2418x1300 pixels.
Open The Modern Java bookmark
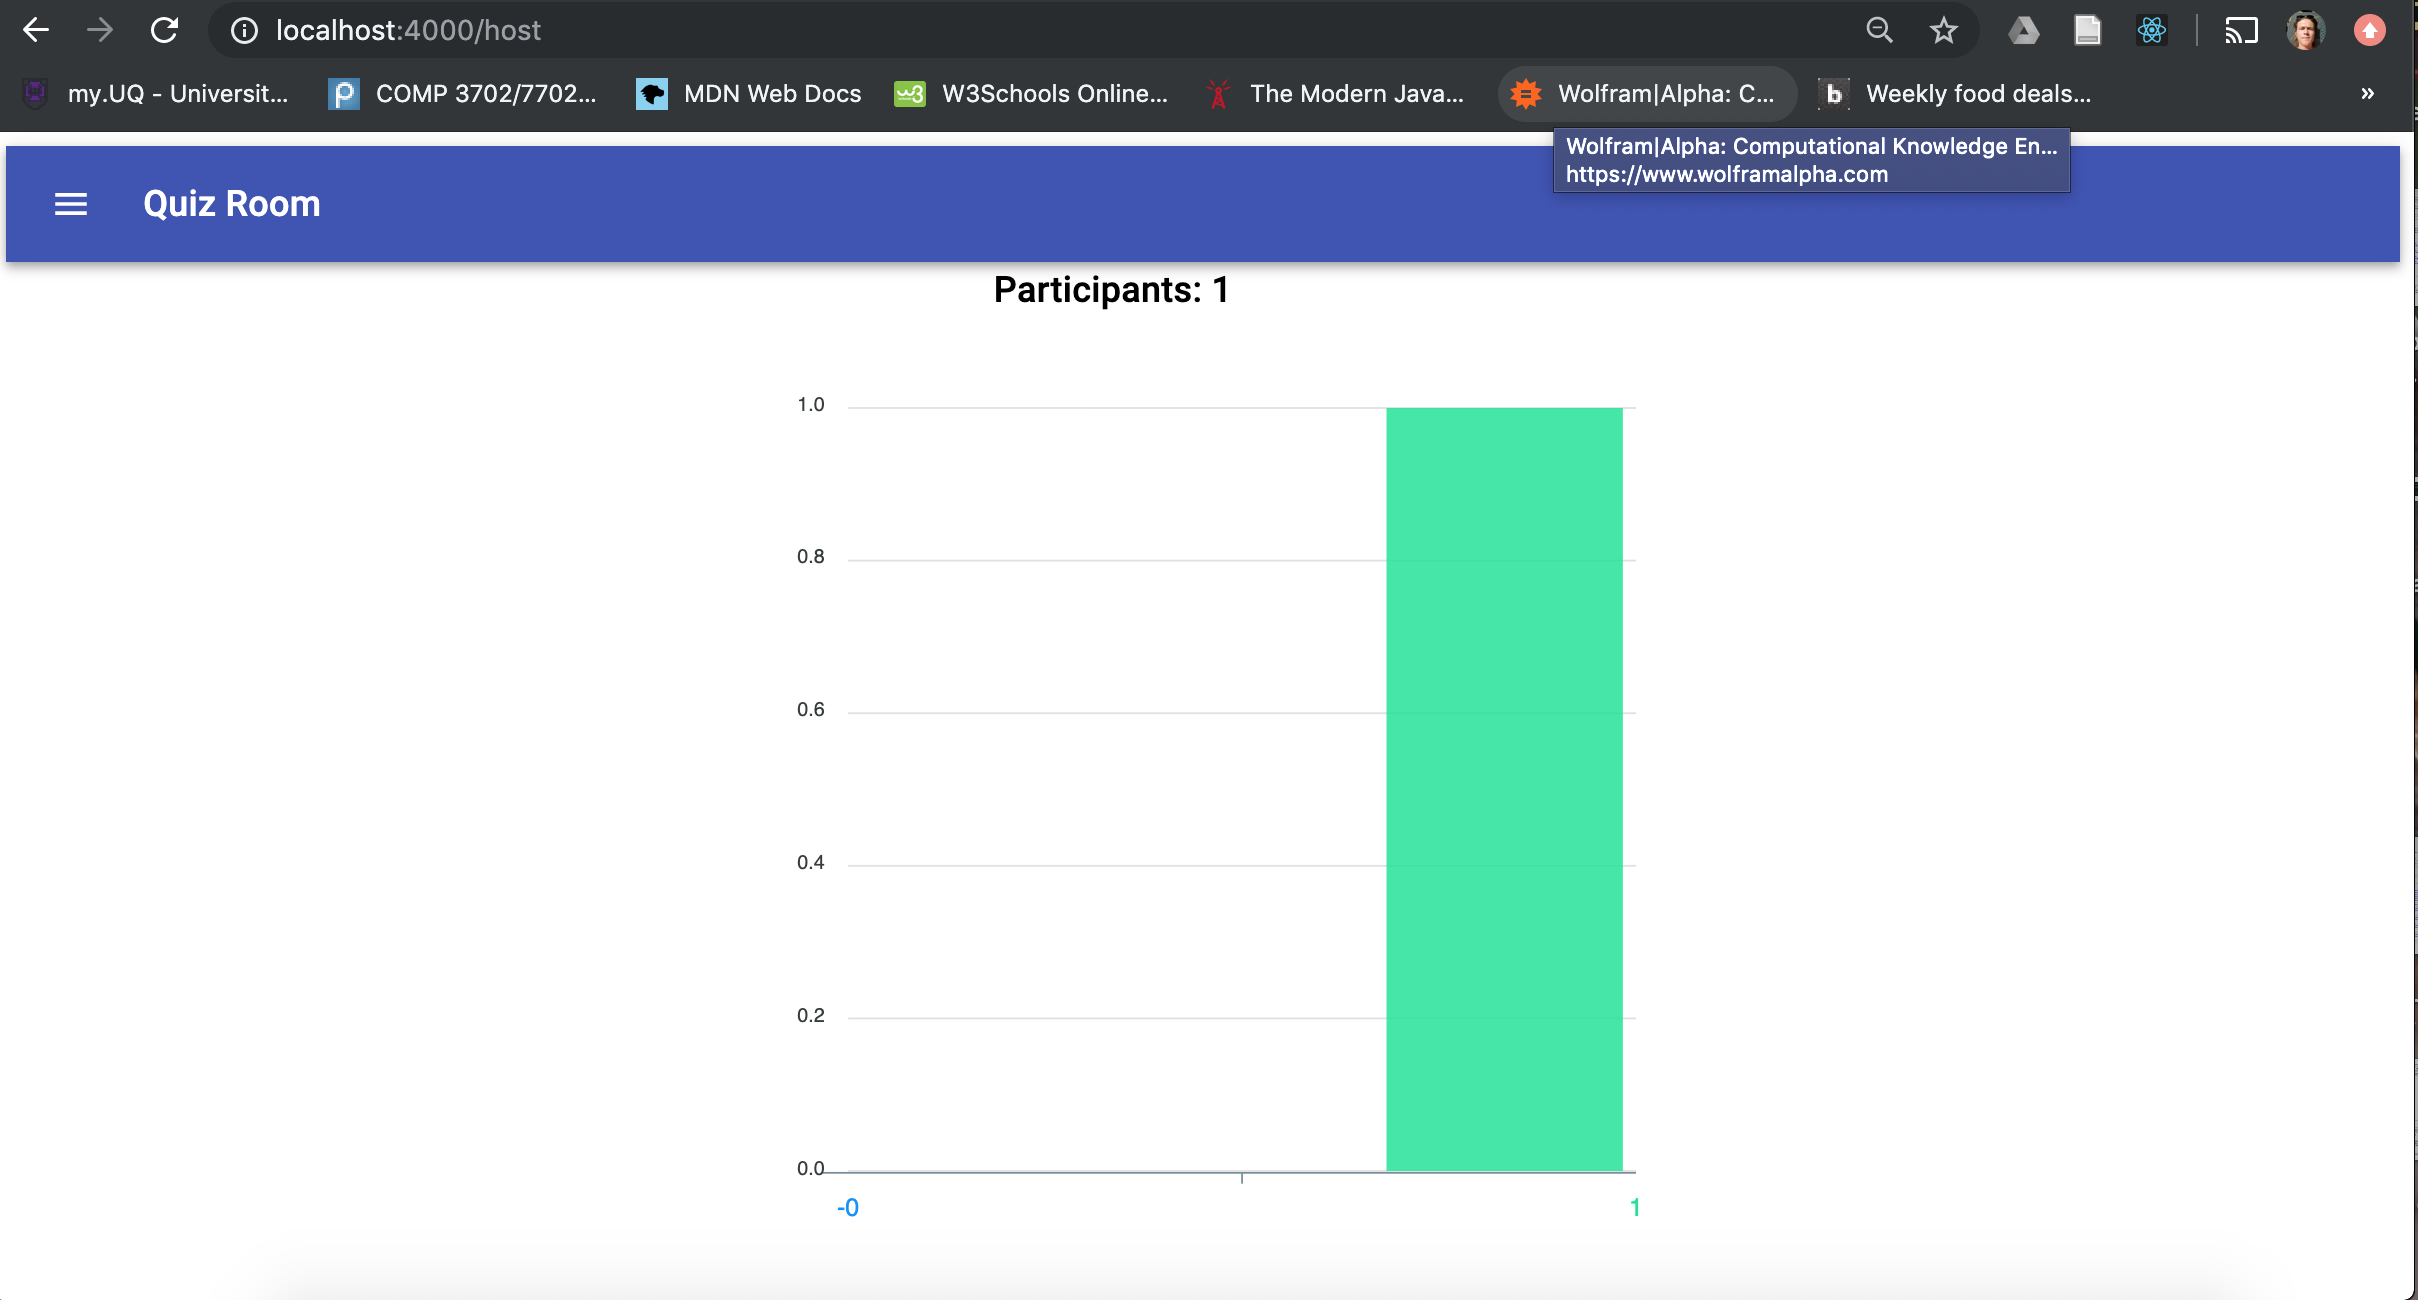point(1334,93)
